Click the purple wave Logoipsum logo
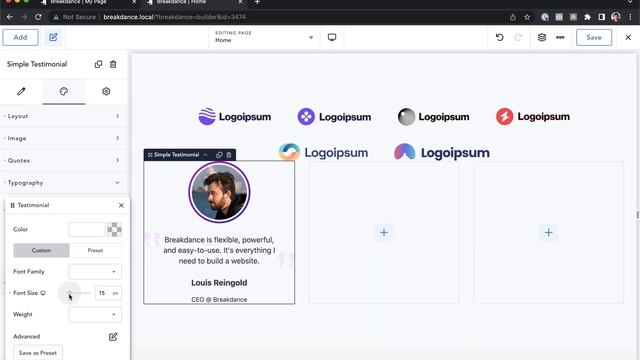Screen dimensions: 640x360 pos(235,117)
